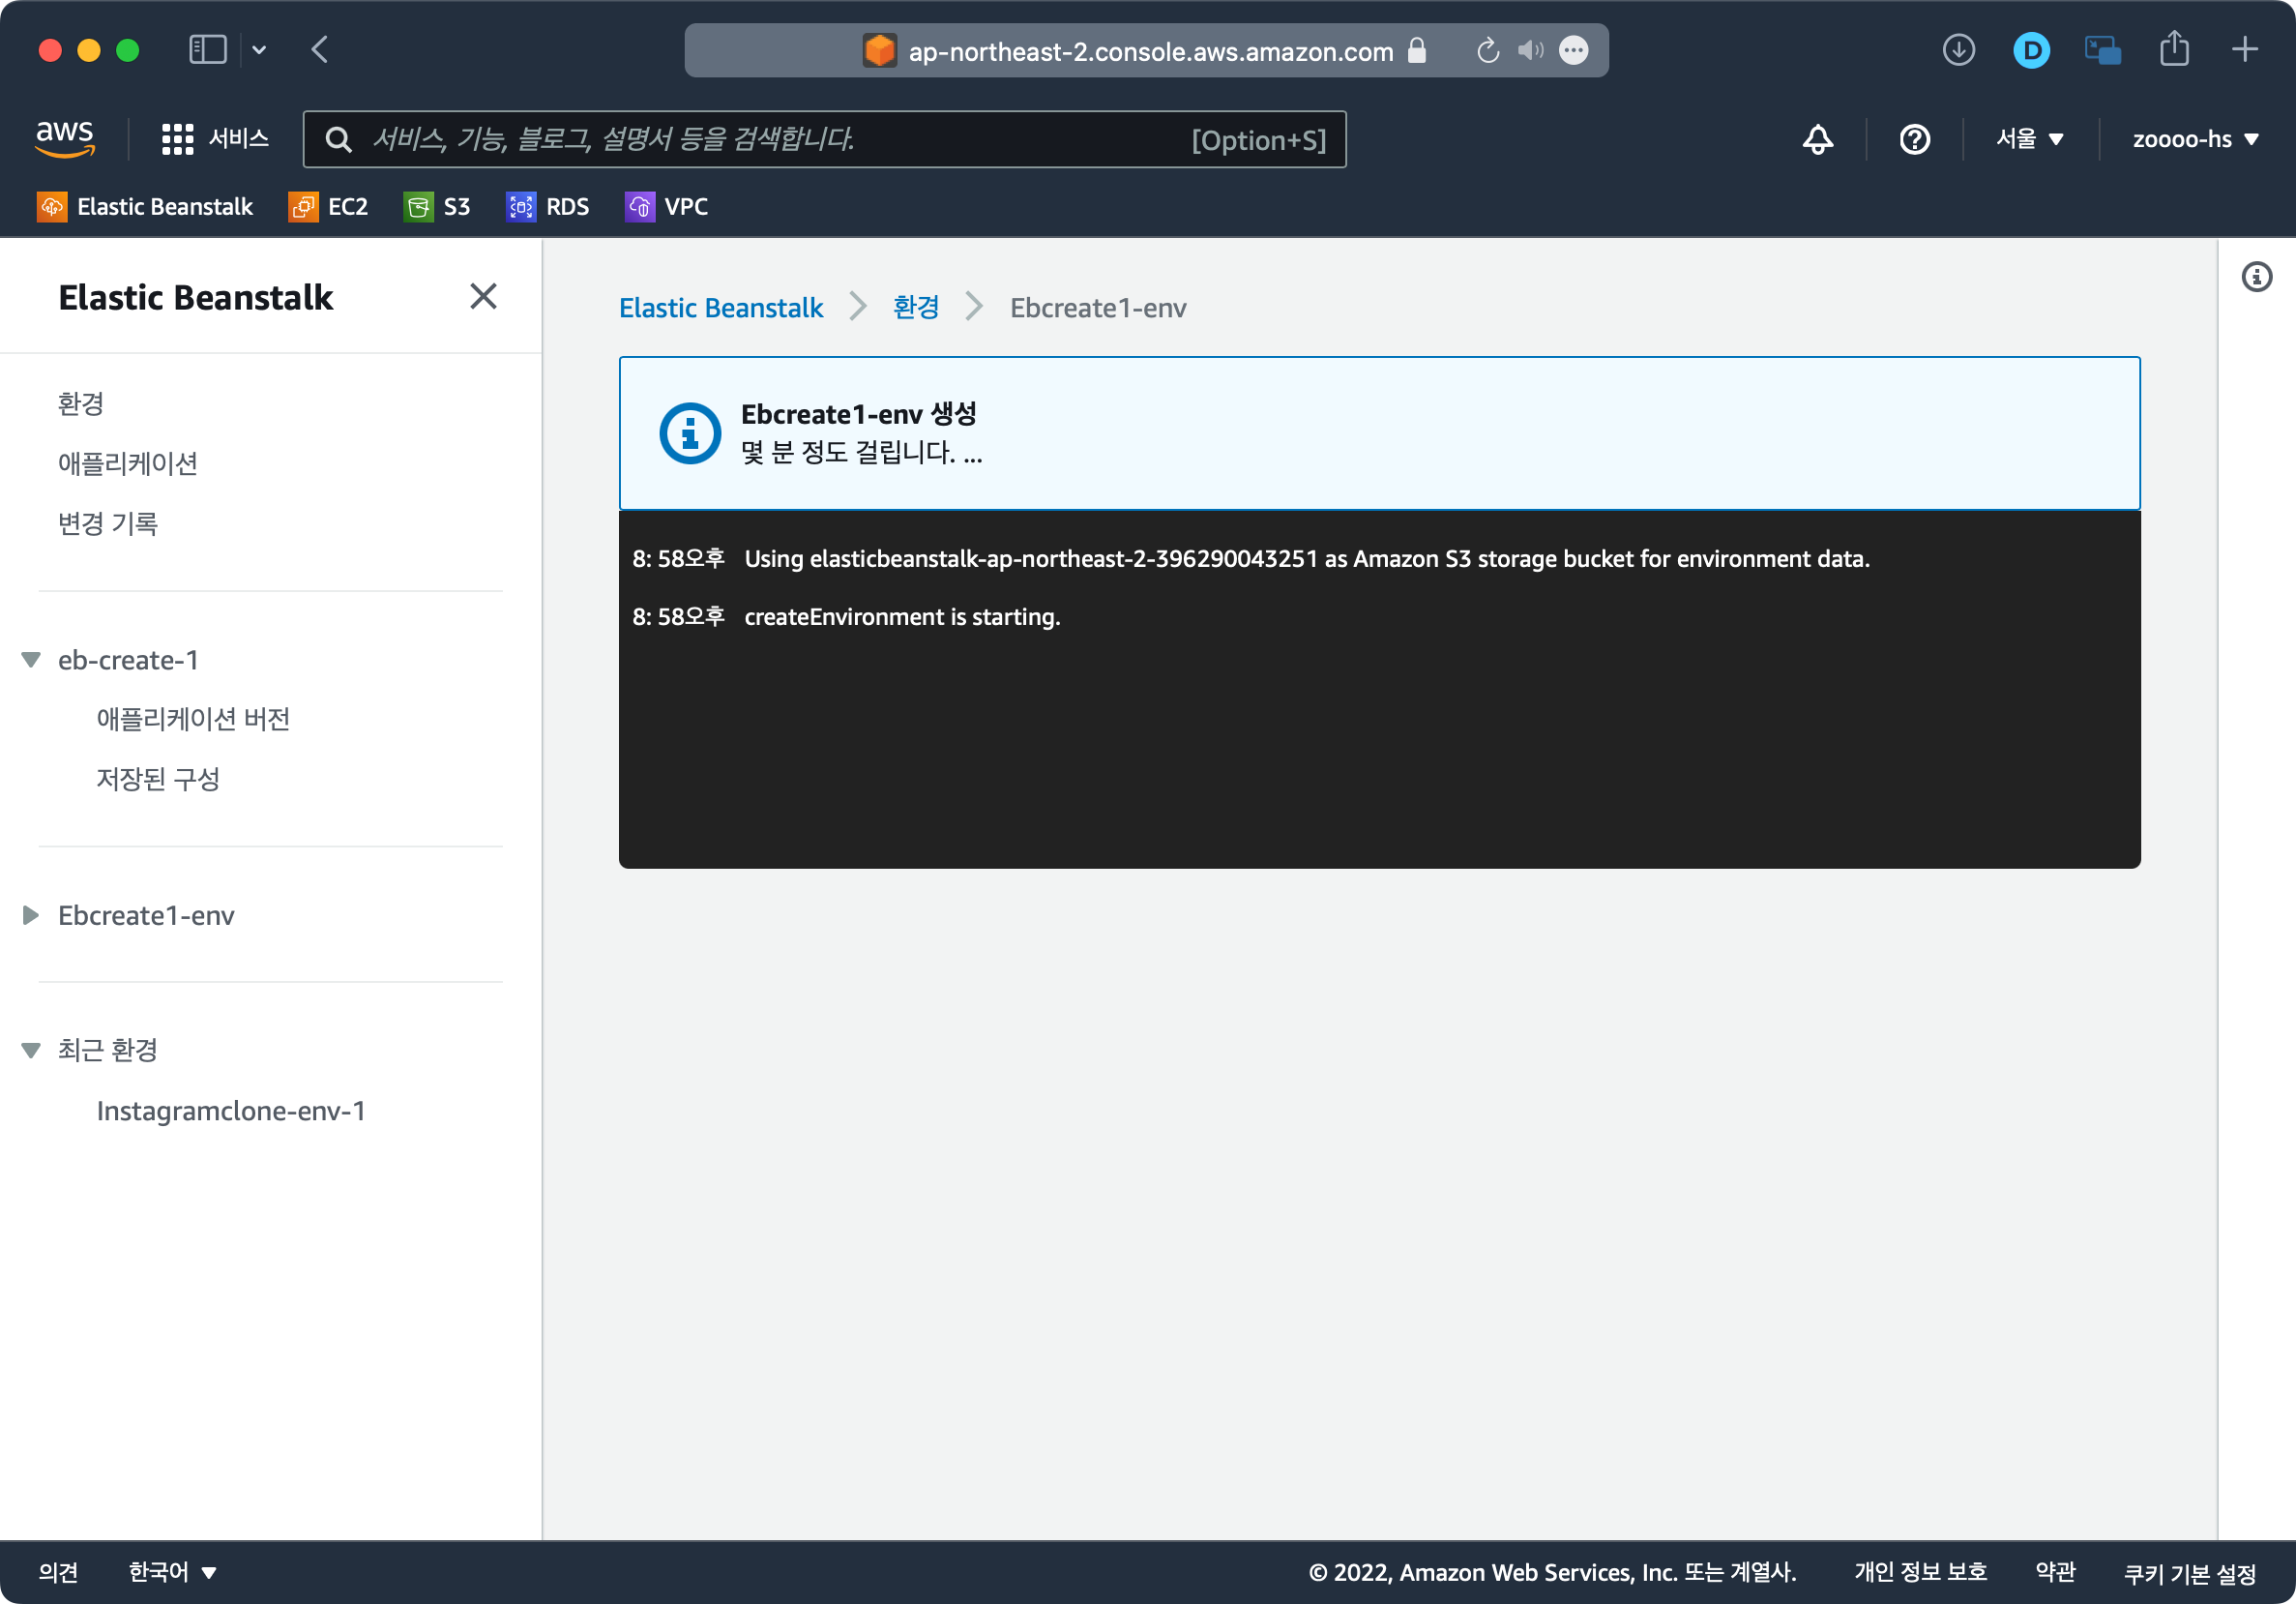Select 애플리케이션 in the side navigation
Image resolution: width=2296 pixels, height=1604 pixels.
click(x=128, y=464)
